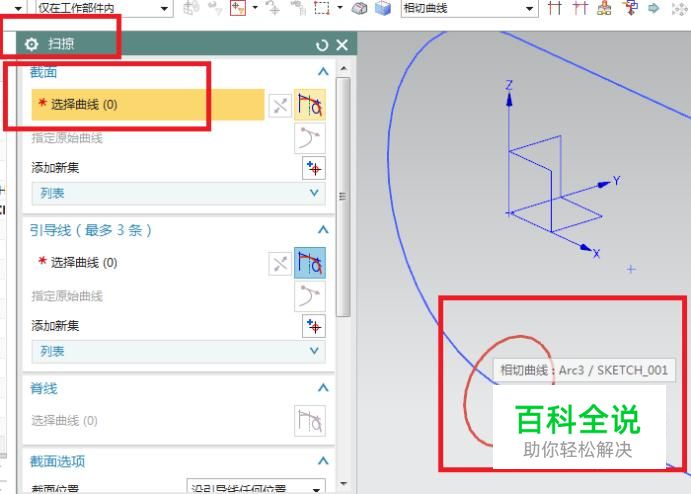Click the 截面 选择曲线 (0) field
The image size is (691, 494).
click(x=148, y=104)
